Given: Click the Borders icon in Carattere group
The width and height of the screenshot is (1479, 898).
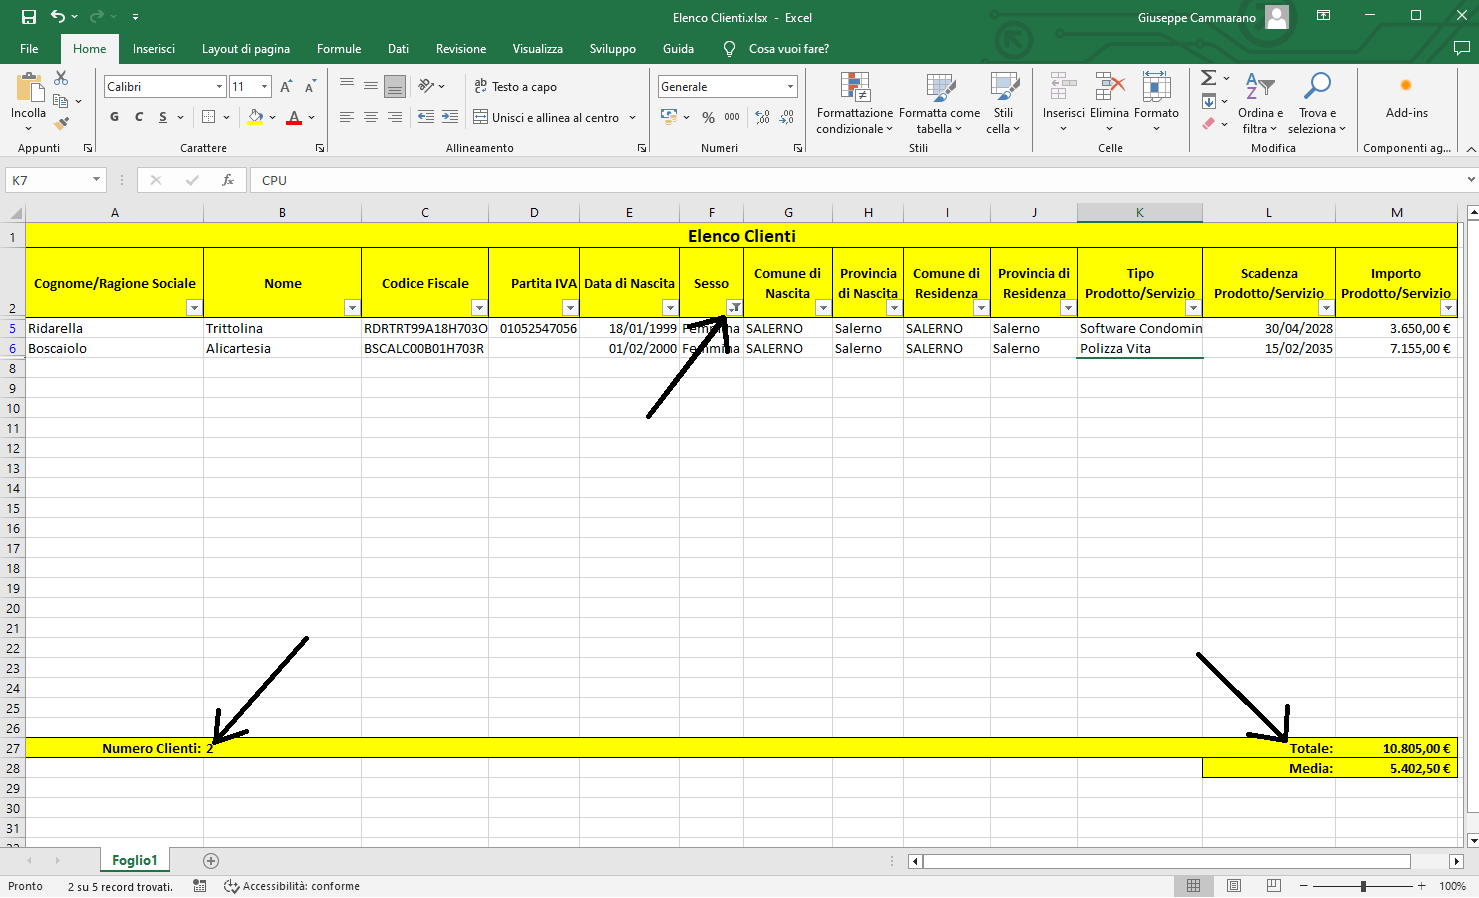Looking at the screenshot, I should [209, 117].
